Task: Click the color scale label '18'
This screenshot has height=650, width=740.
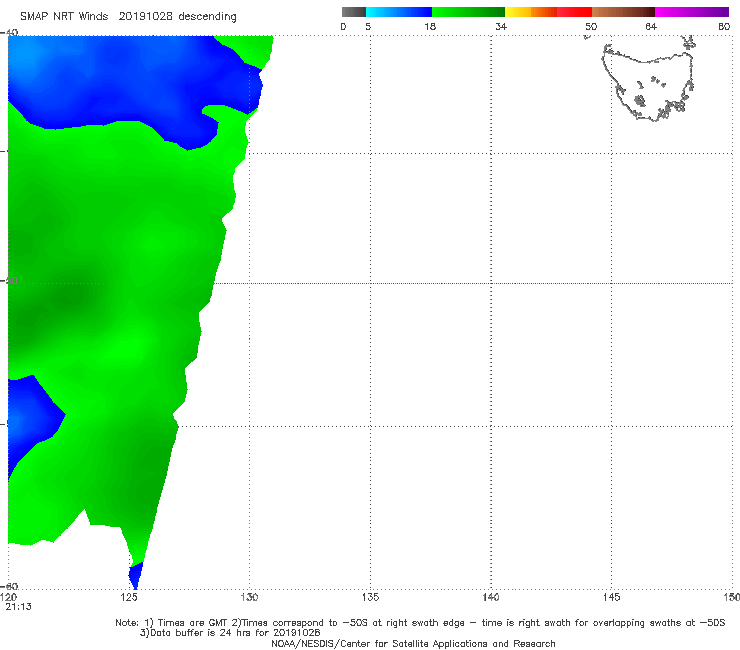Action: 430,27
